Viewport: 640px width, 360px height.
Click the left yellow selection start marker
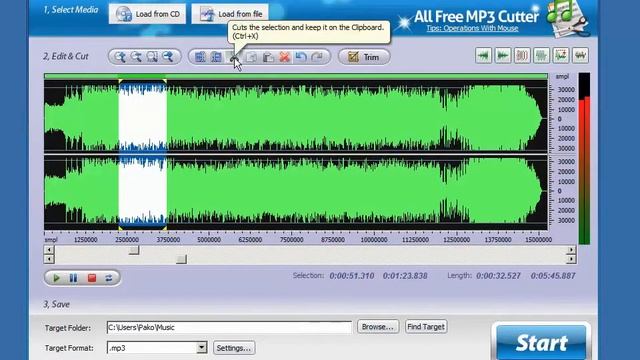click(120, 81)
